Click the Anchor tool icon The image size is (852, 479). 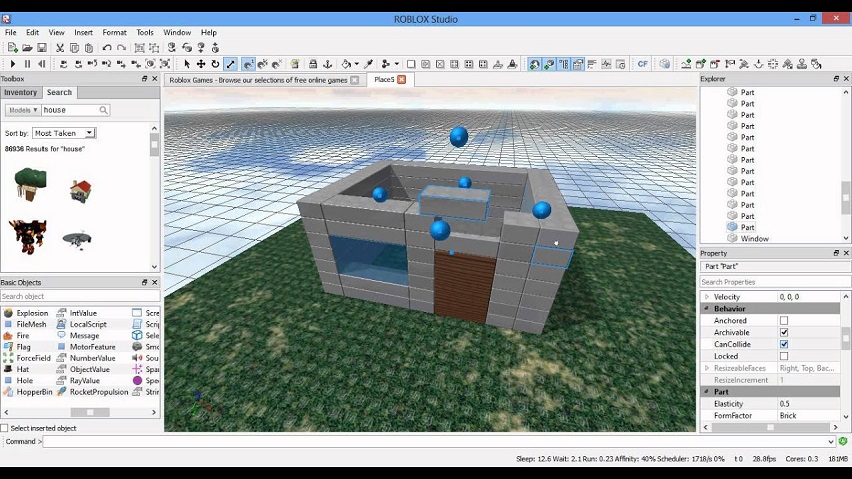click(x=328, y=64)
